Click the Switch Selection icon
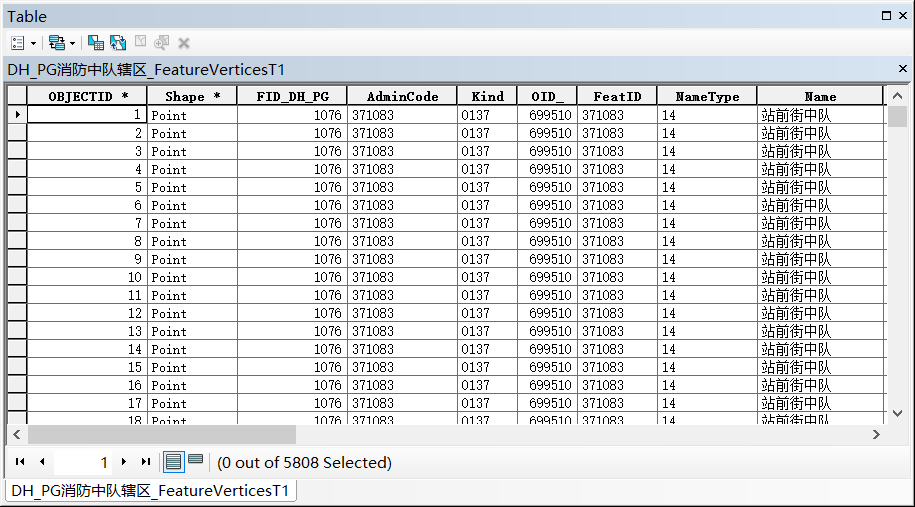The height and width of the screenshot is (507, 915). pos(118,43)
